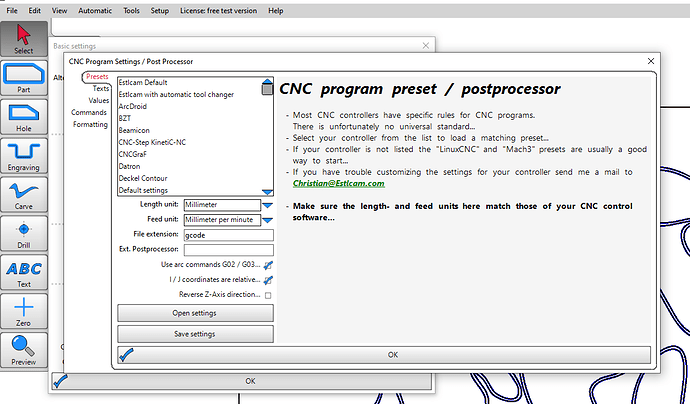Image resolution: width=690 pixels, height=404 pixels.
Task: Select the Zero point tool
Action: pyautogui.click(x=24, y=310)
